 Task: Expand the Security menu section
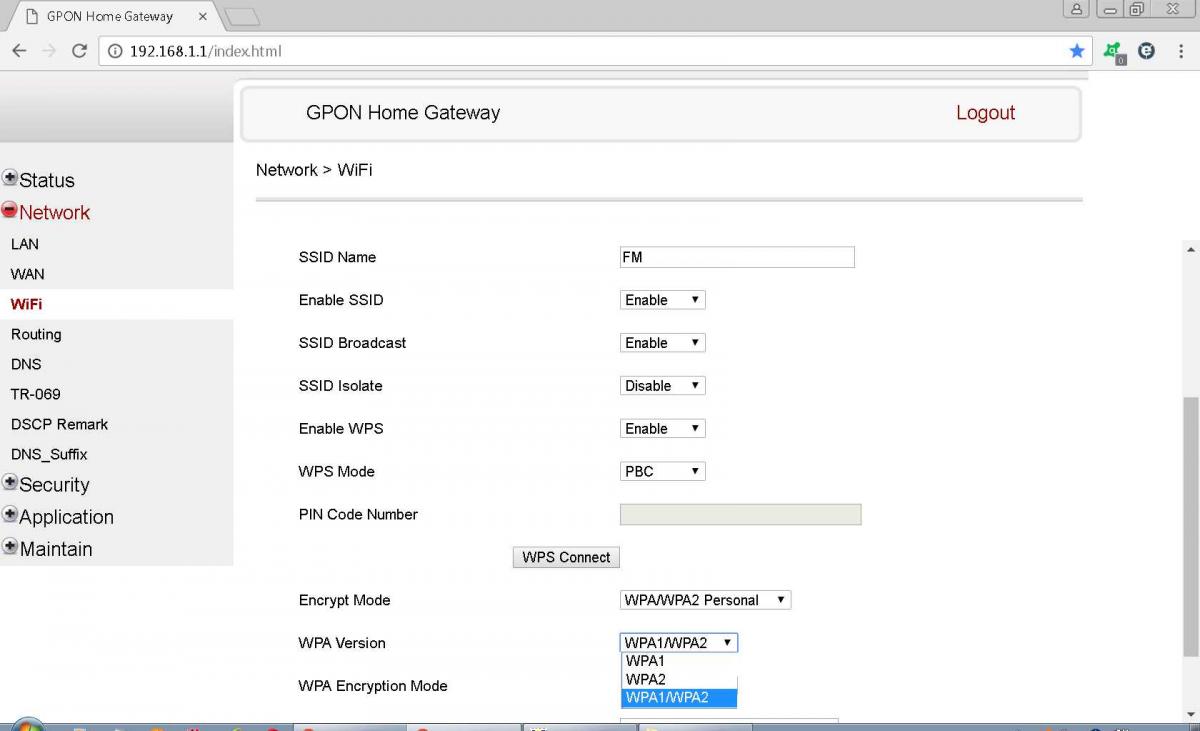[x=10, y=483]
